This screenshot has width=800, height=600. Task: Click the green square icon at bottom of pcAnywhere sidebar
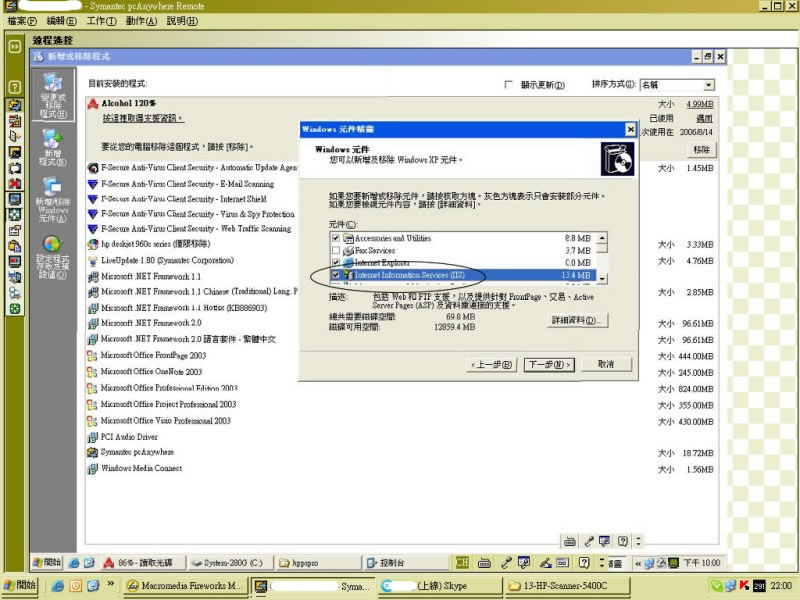point(15,309)
